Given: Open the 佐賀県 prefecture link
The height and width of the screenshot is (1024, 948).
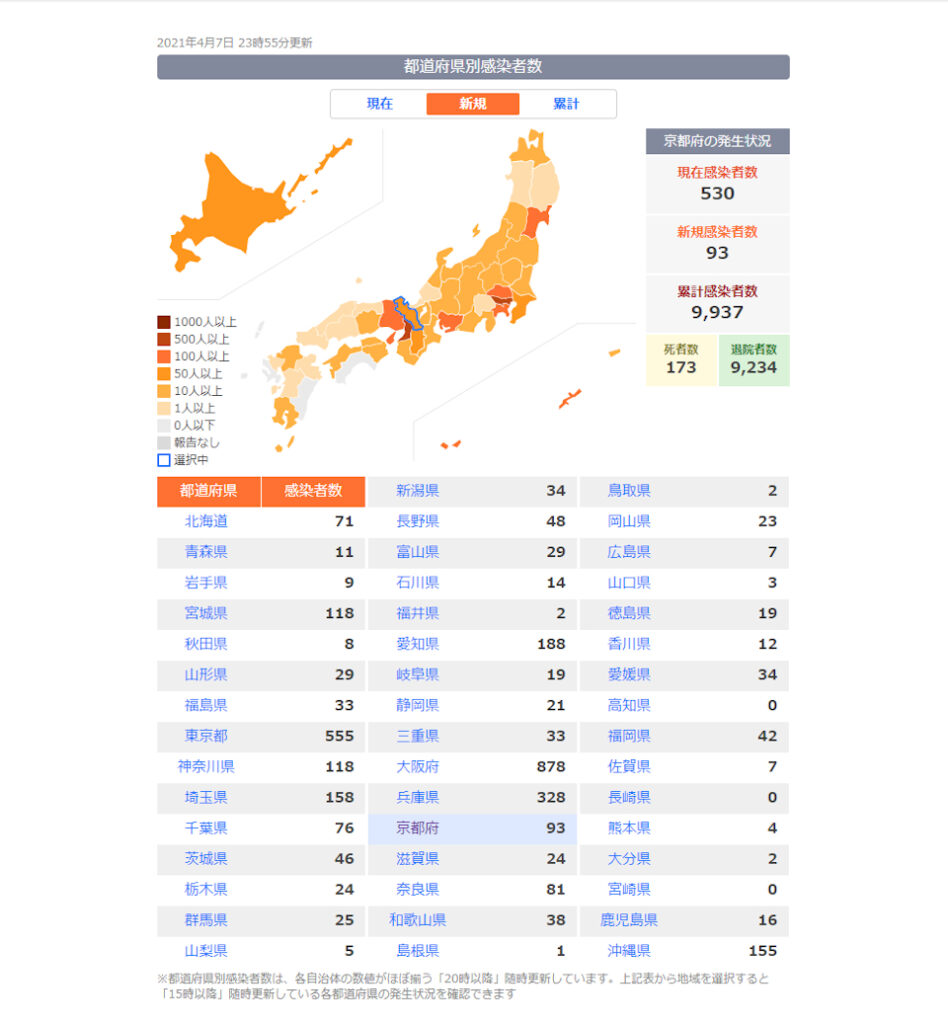Looking at the screenshot, I should click(x=629, y=767).
